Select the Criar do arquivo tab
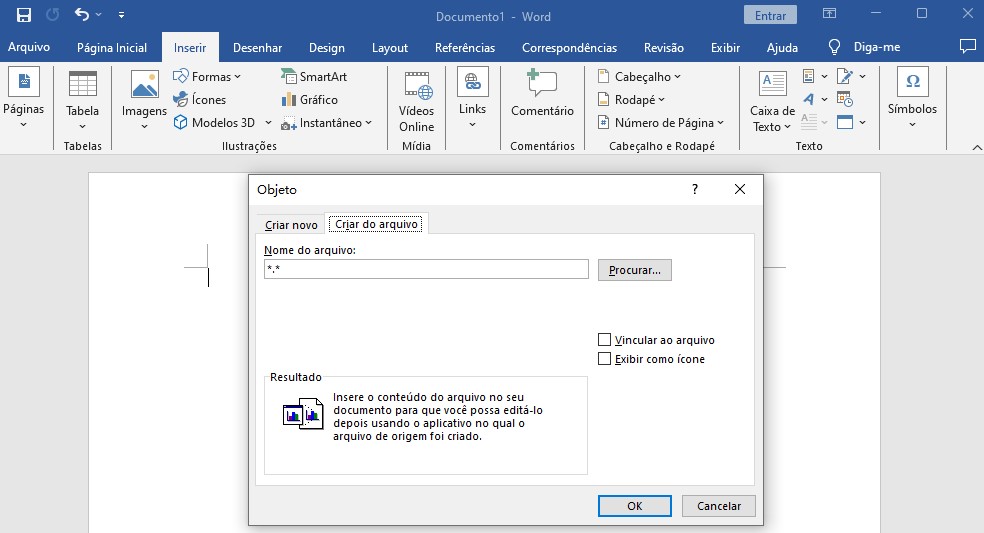The width and height of the screenshot is (984, 533). [377, 224]
